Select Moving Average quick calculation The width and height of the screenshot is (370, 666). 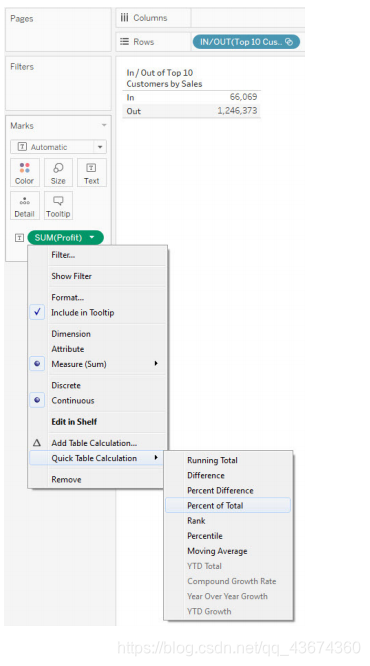coord(228,551)
